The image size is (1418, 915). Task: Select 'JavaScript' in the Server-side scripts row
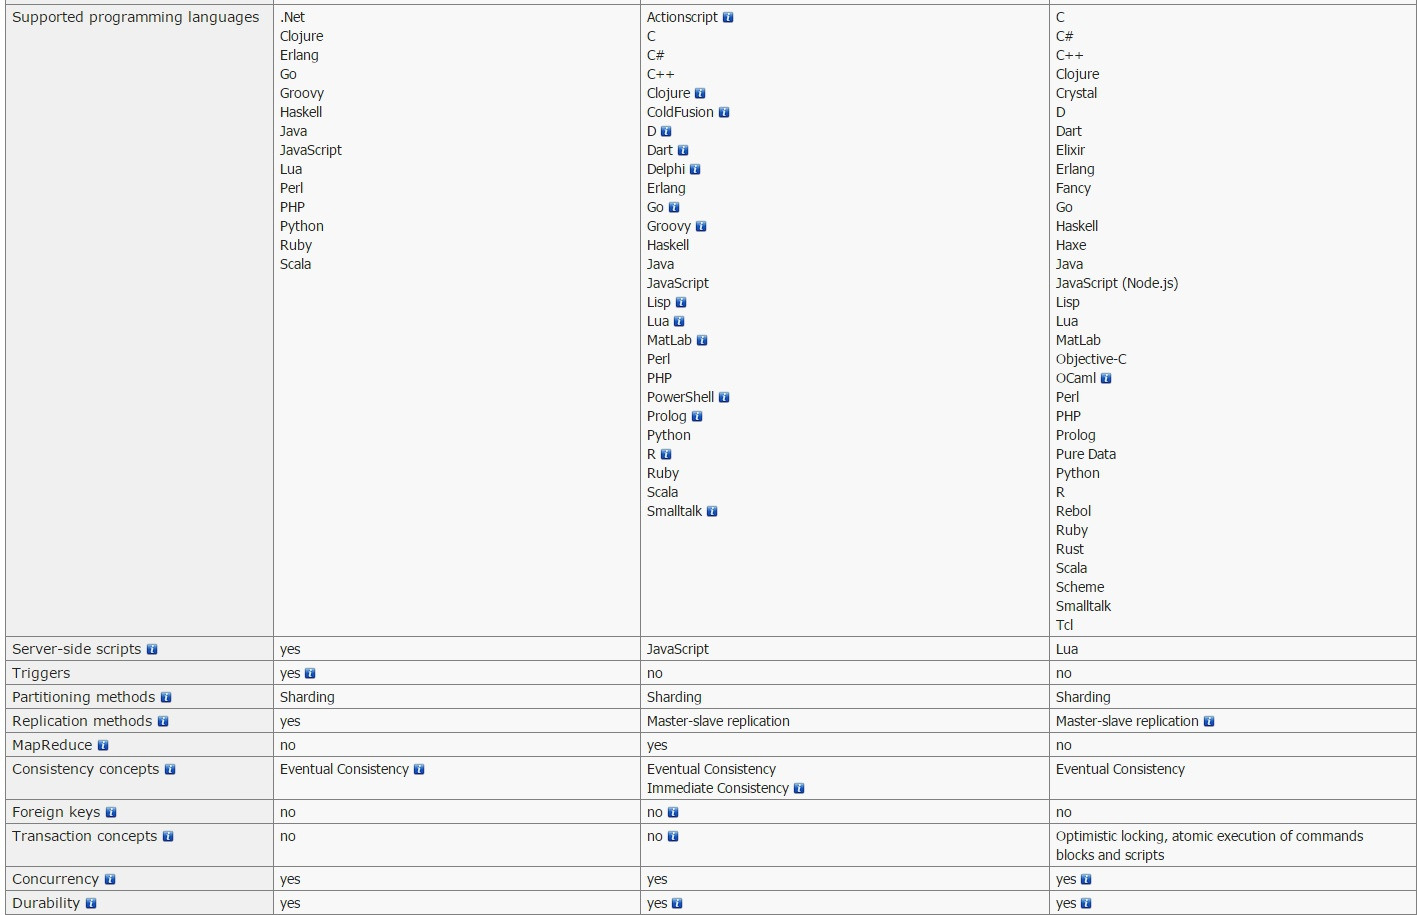tap(678, 649)
